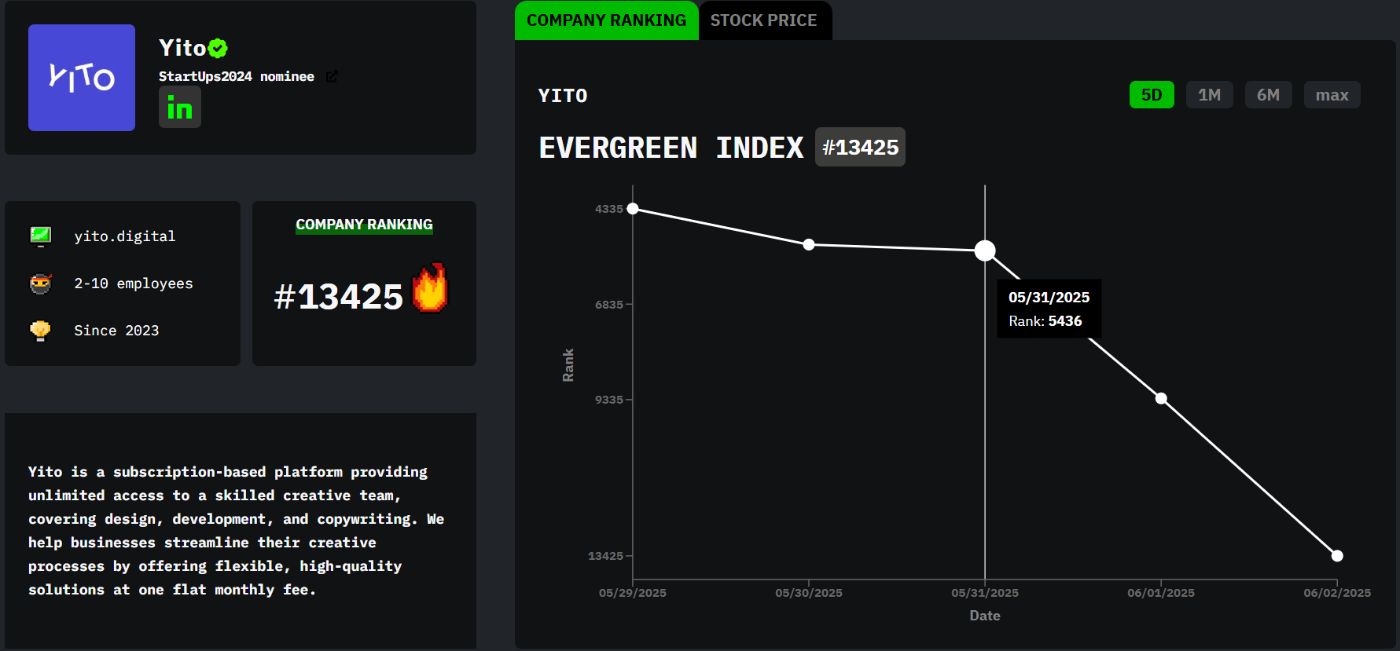Image resolution: width=1400 pixels, height=651 pixels.
Task: Click the 06/01/2025 x-axis date label
Action: pos(1161,593)
